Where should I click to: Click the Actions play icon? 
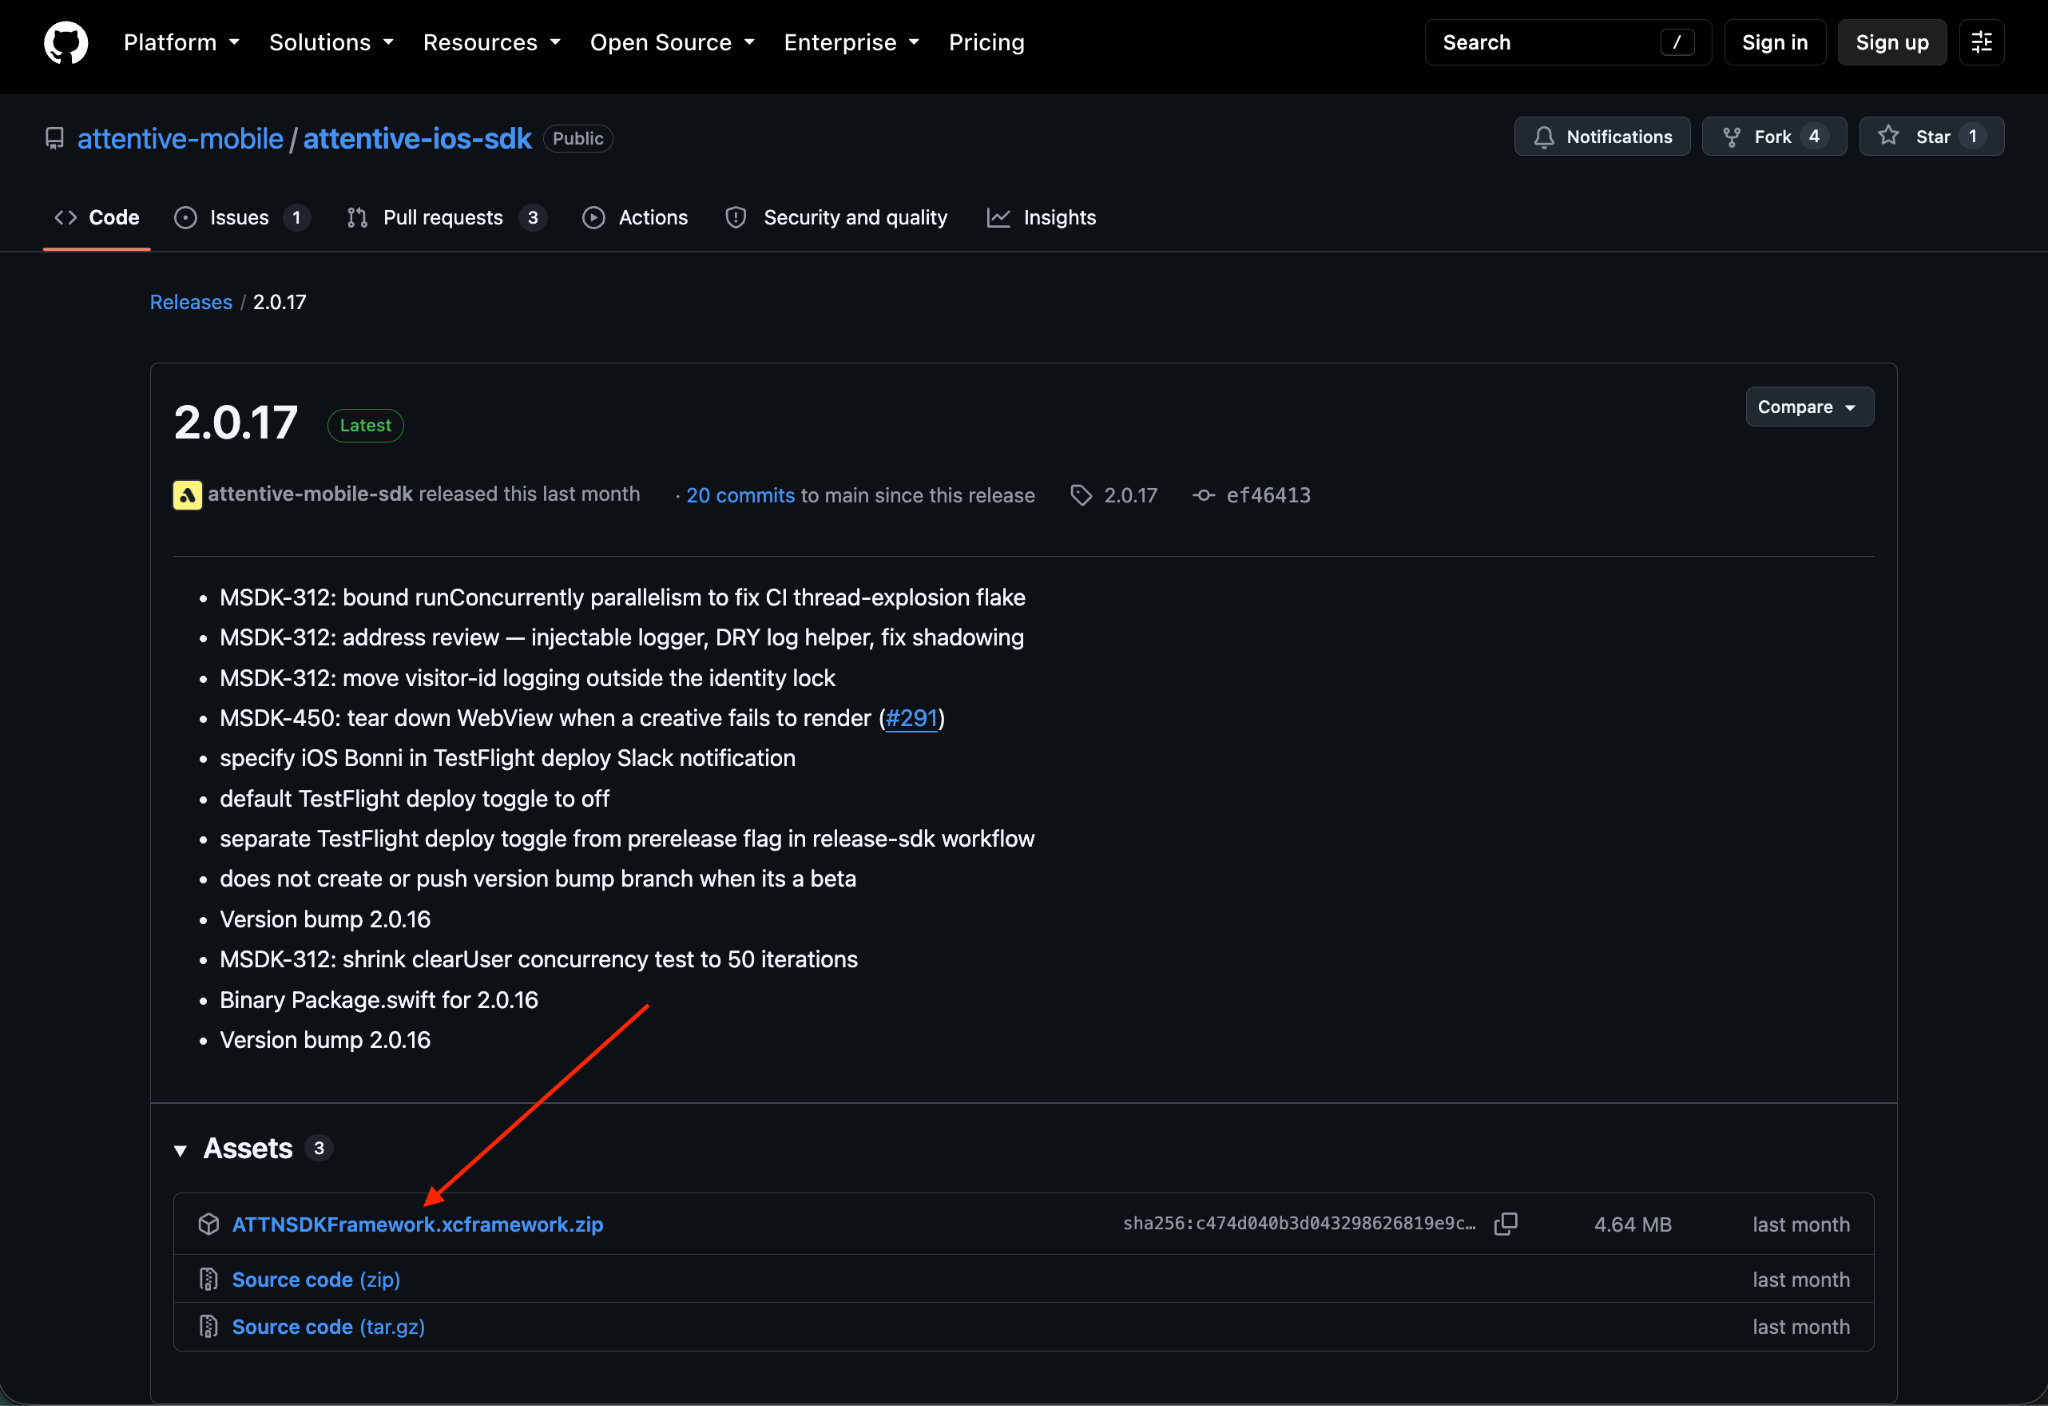coord(594,217)
